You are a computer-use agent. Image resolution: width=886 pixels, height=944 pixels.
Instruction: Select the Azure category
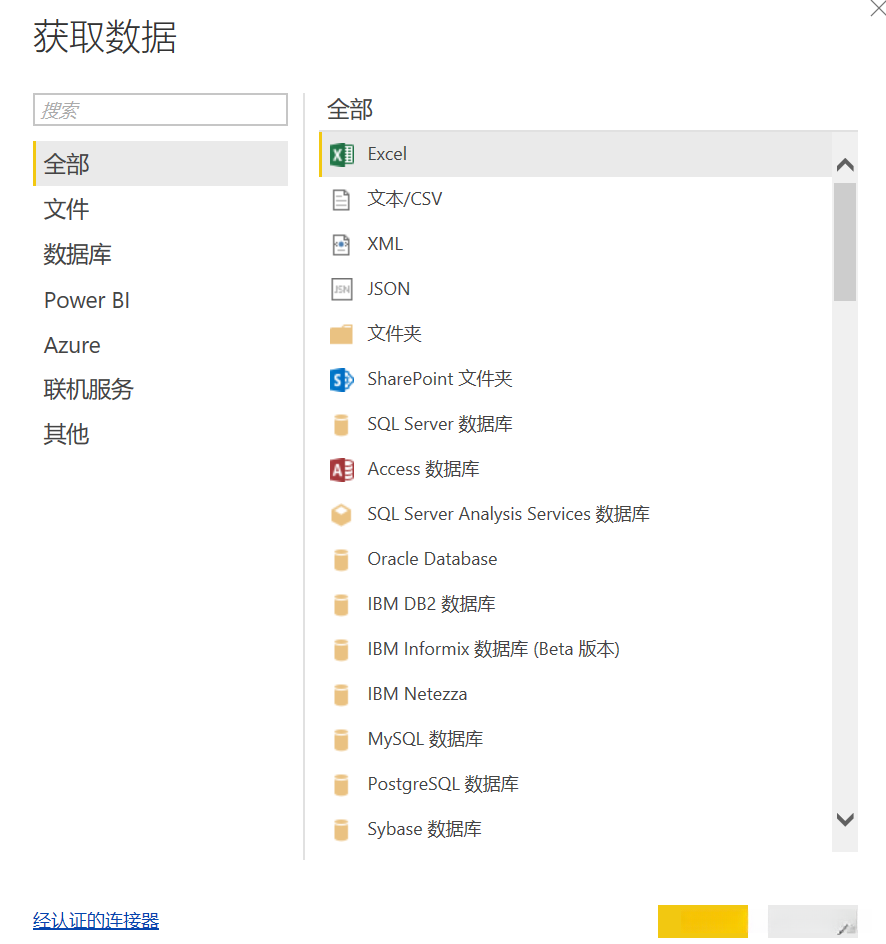click(72, 345)
